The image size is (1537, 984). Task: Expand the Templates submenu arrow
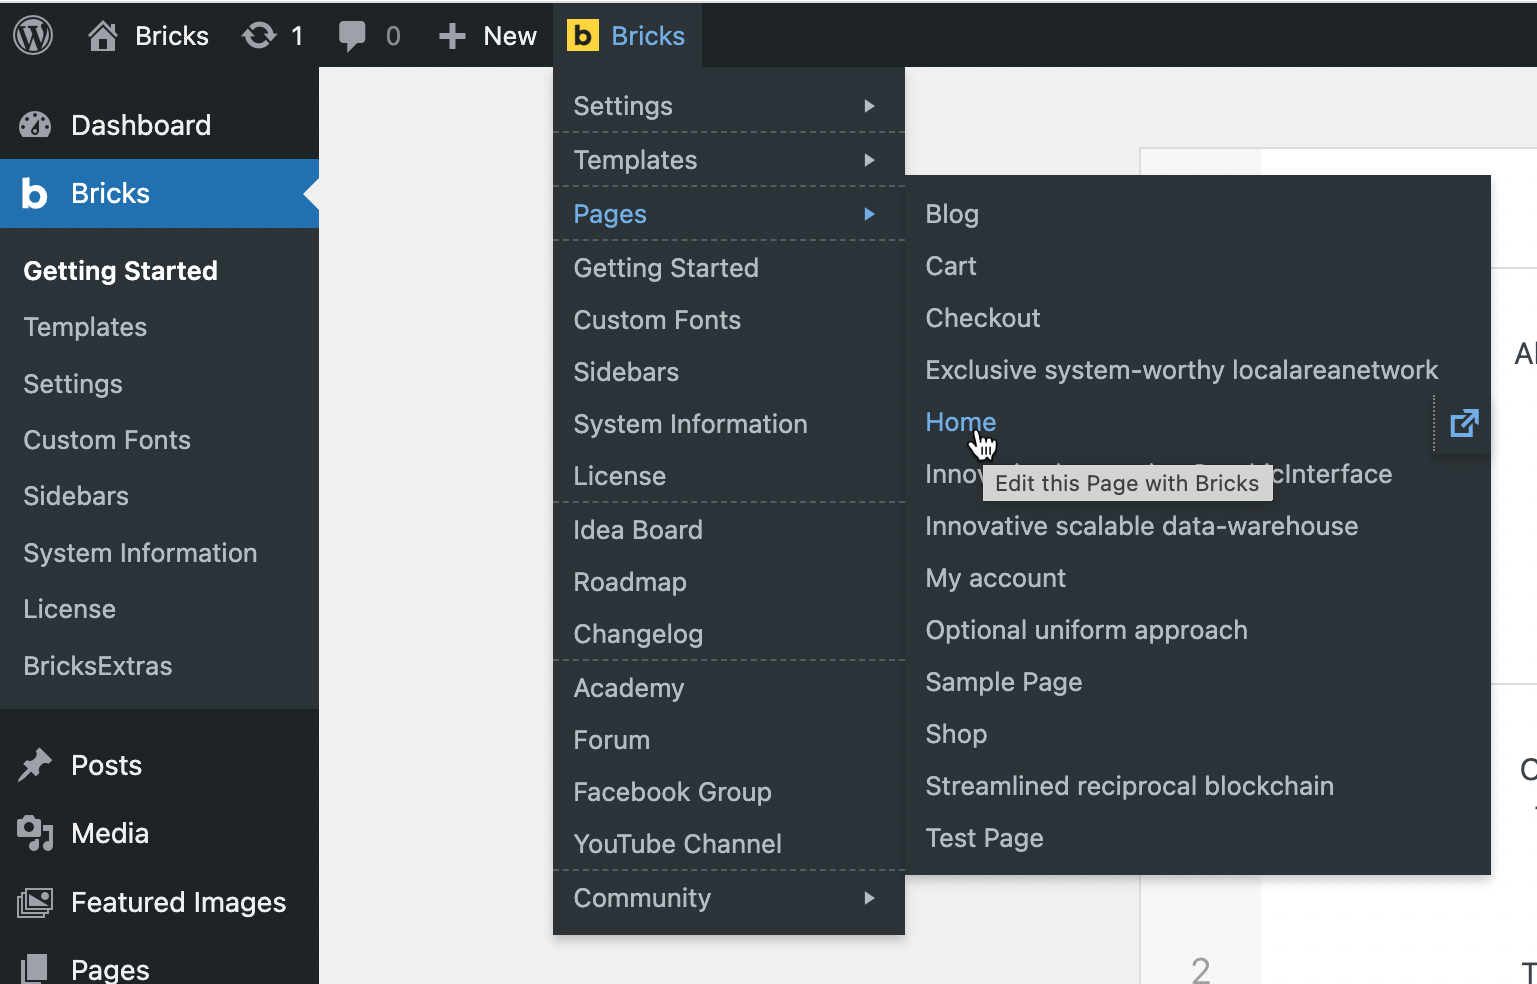869,160
